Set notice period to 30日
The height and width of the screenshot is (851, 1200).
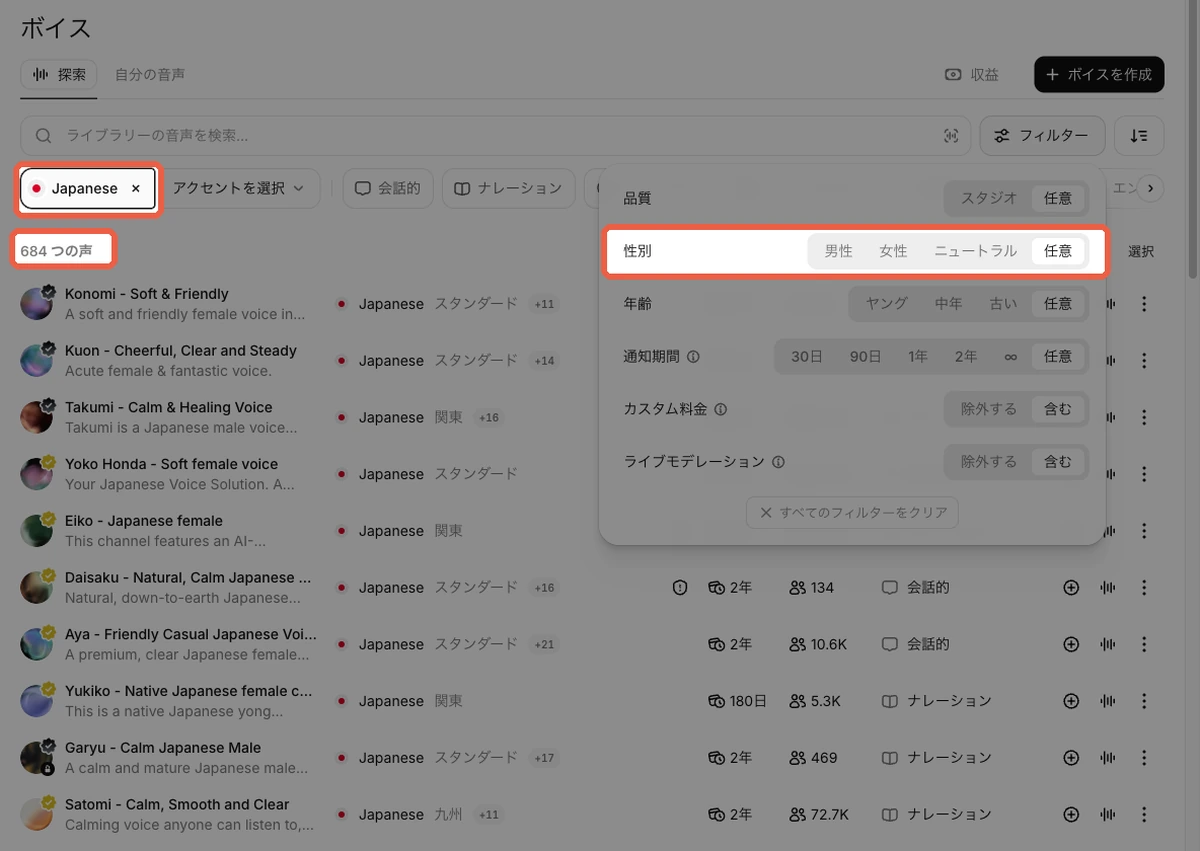pyautogui.click(x=806, y=356)
